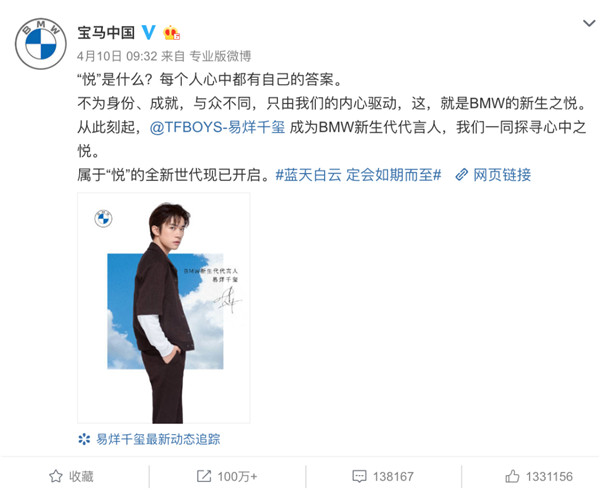Click the blue V verification badge
Viewport: 600px width, 490px height.
(149, 33)
